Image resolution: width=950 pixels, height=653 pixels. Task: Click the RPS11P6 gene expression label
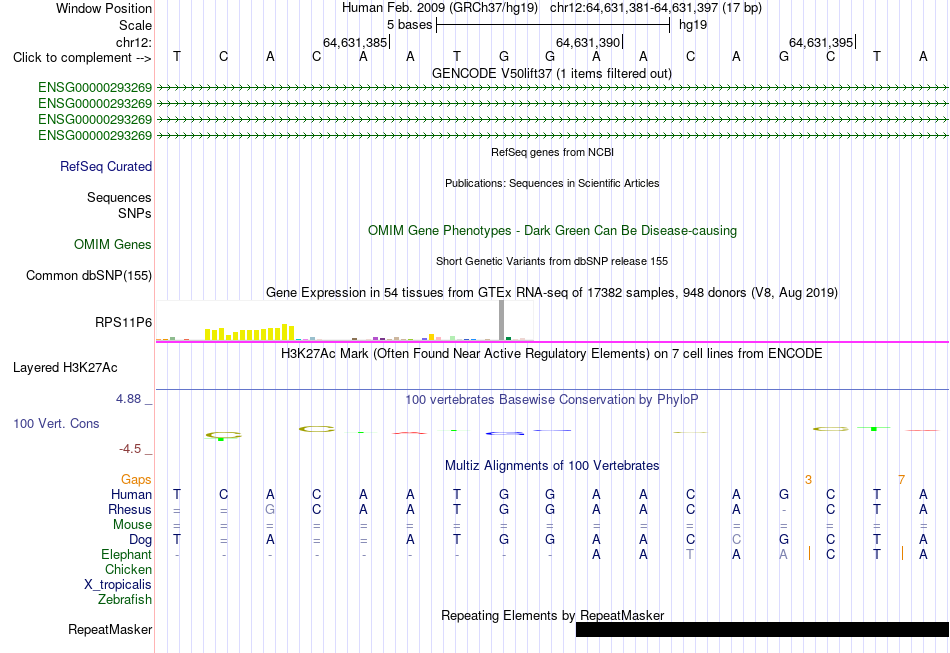[124, 322]
